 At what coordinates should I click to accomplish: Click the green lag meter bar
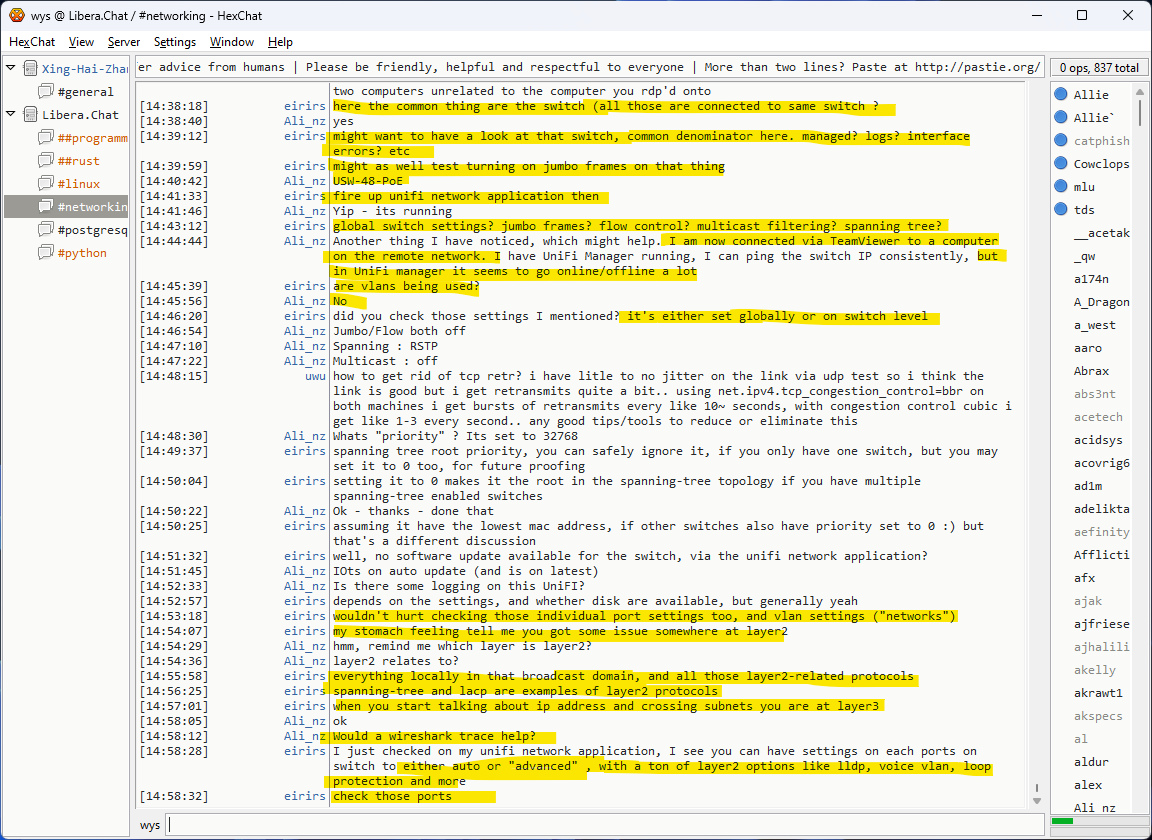(1062, 821)
